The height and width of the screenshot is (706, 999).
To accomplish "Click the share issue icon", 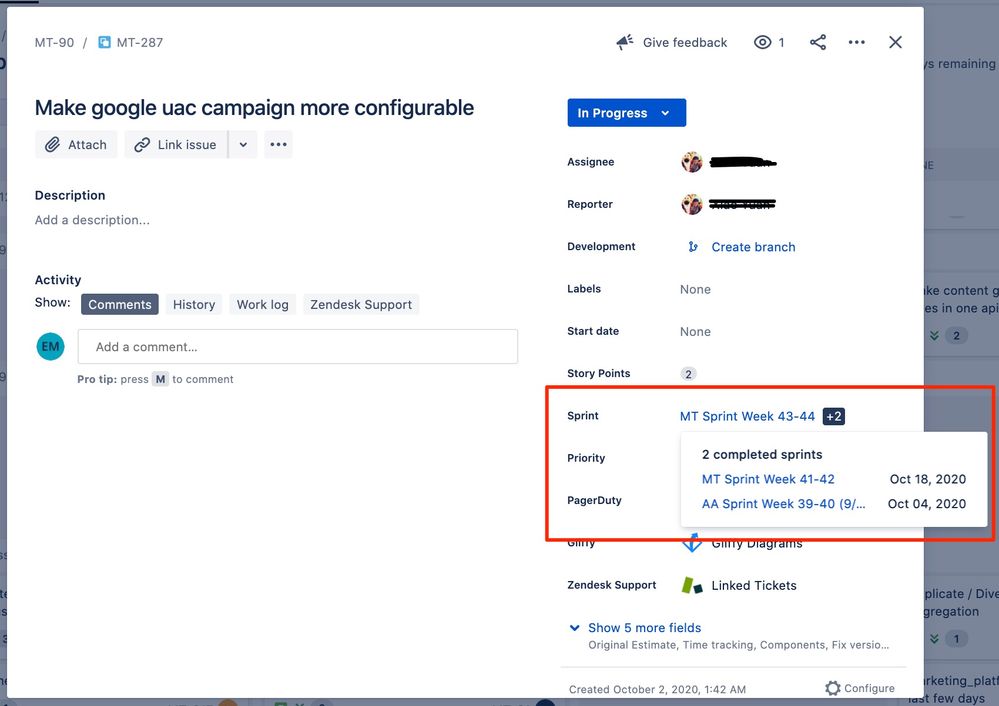I will pos(818,42).
